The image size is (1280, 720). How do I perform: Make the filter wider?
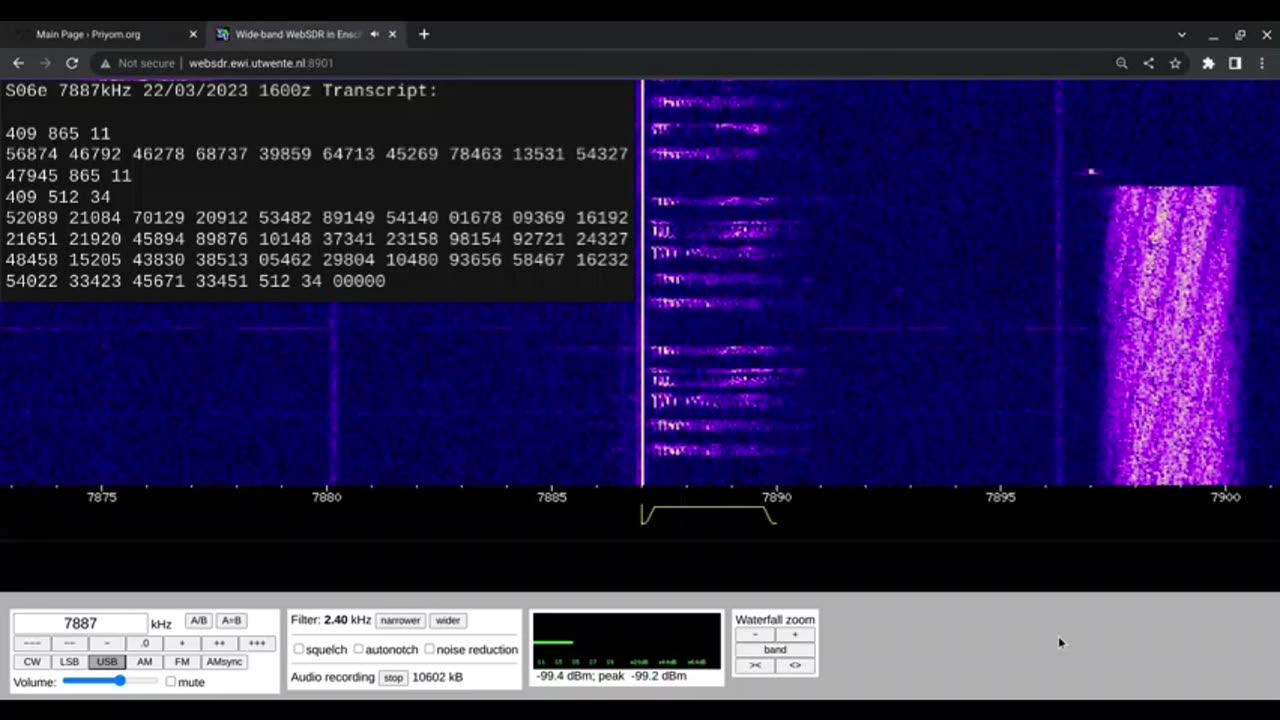click(x=447, y=621)
